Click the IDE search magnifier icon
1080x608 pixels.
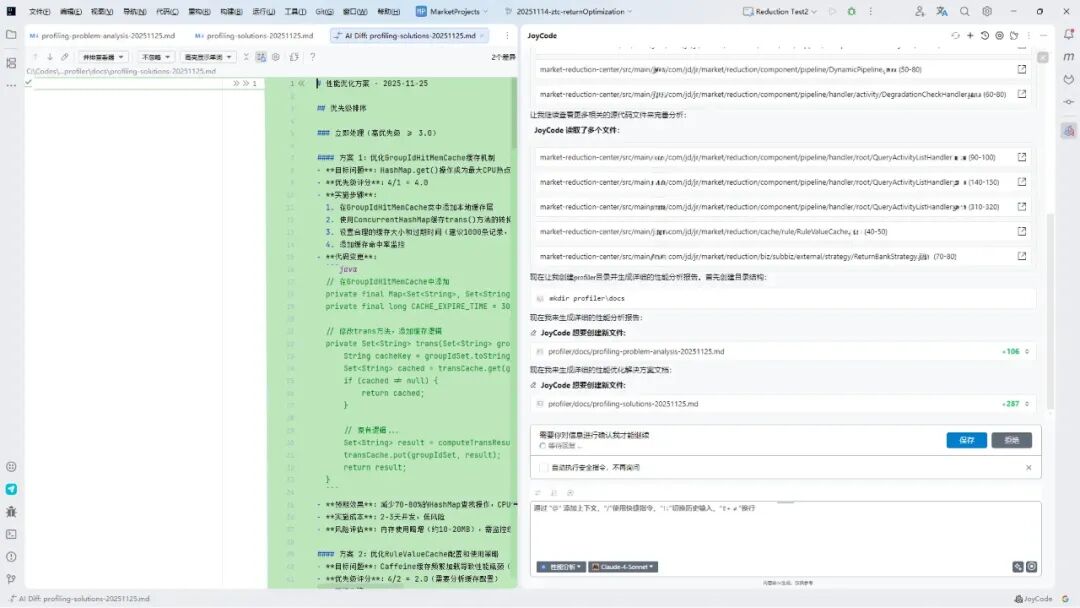point(964,12)
